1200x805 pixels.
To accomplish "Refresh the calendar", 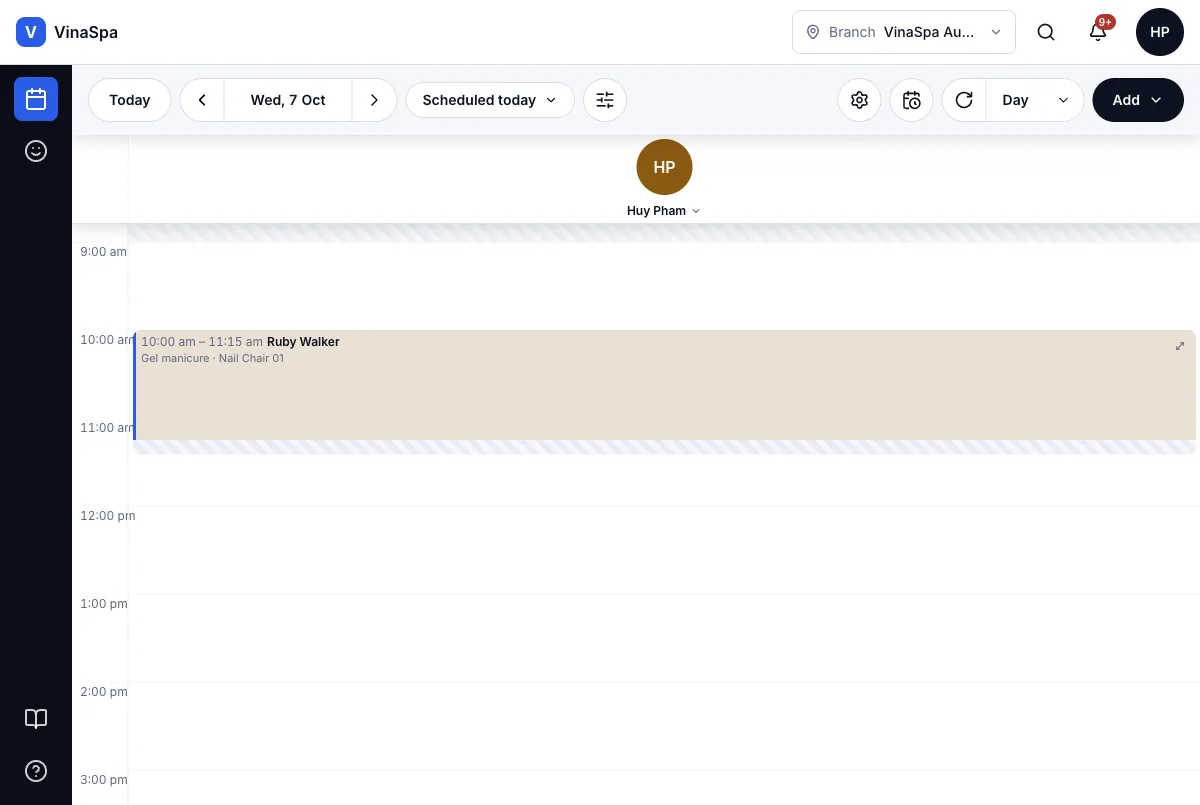I will tap(964, 100).
